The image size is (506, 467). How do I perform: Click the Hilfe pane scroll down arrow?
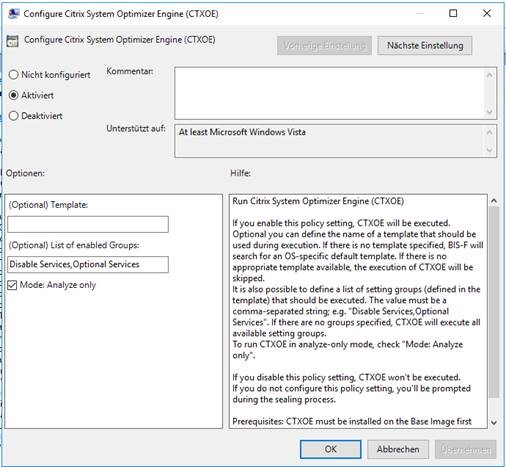(x=494, y=422)
